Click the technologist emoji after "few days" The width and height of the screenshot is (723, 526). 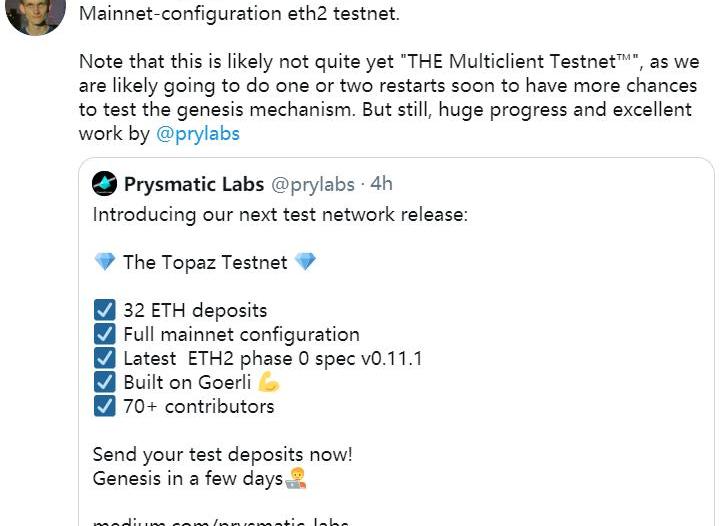click(296, 478)
